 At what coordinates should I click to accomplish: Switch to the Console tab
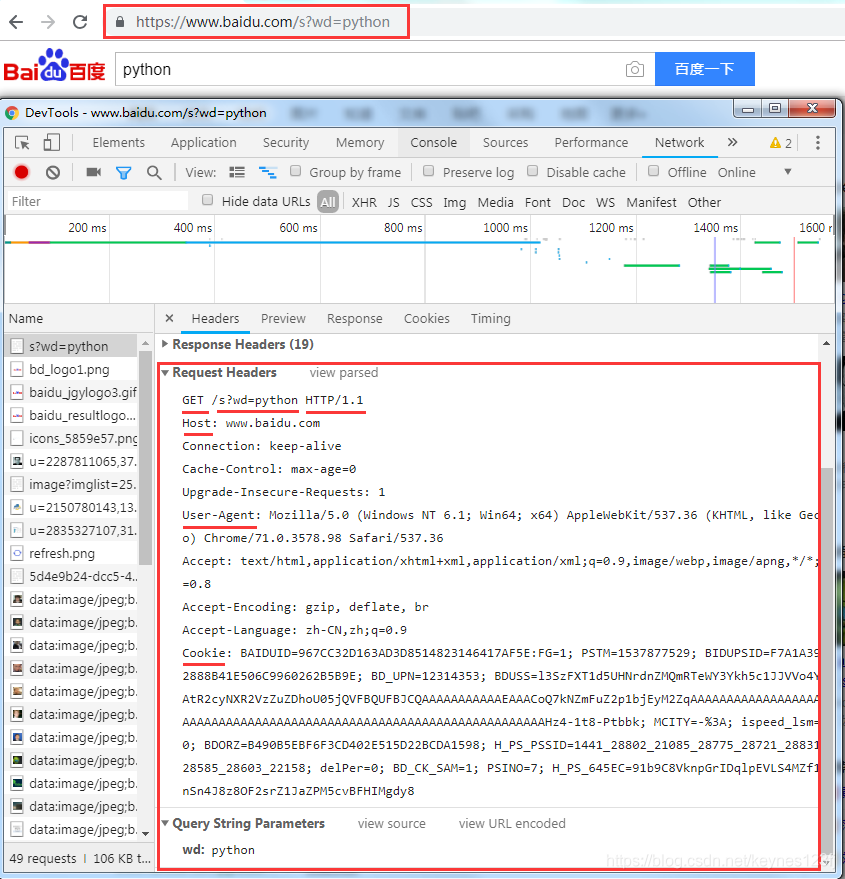point(433,142)
